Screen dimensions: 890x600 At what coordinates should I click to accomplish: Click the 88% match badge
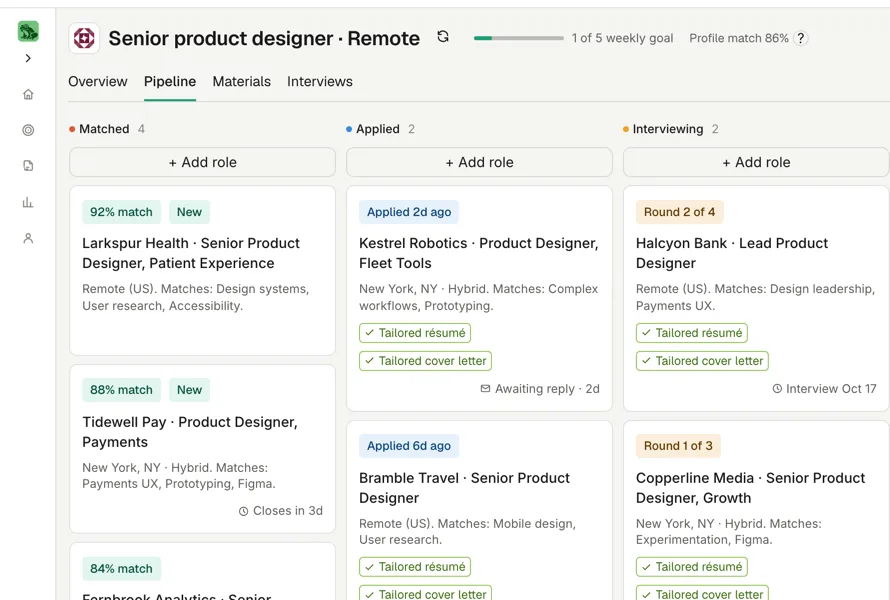pyautogui.click(x=121, y=390)
